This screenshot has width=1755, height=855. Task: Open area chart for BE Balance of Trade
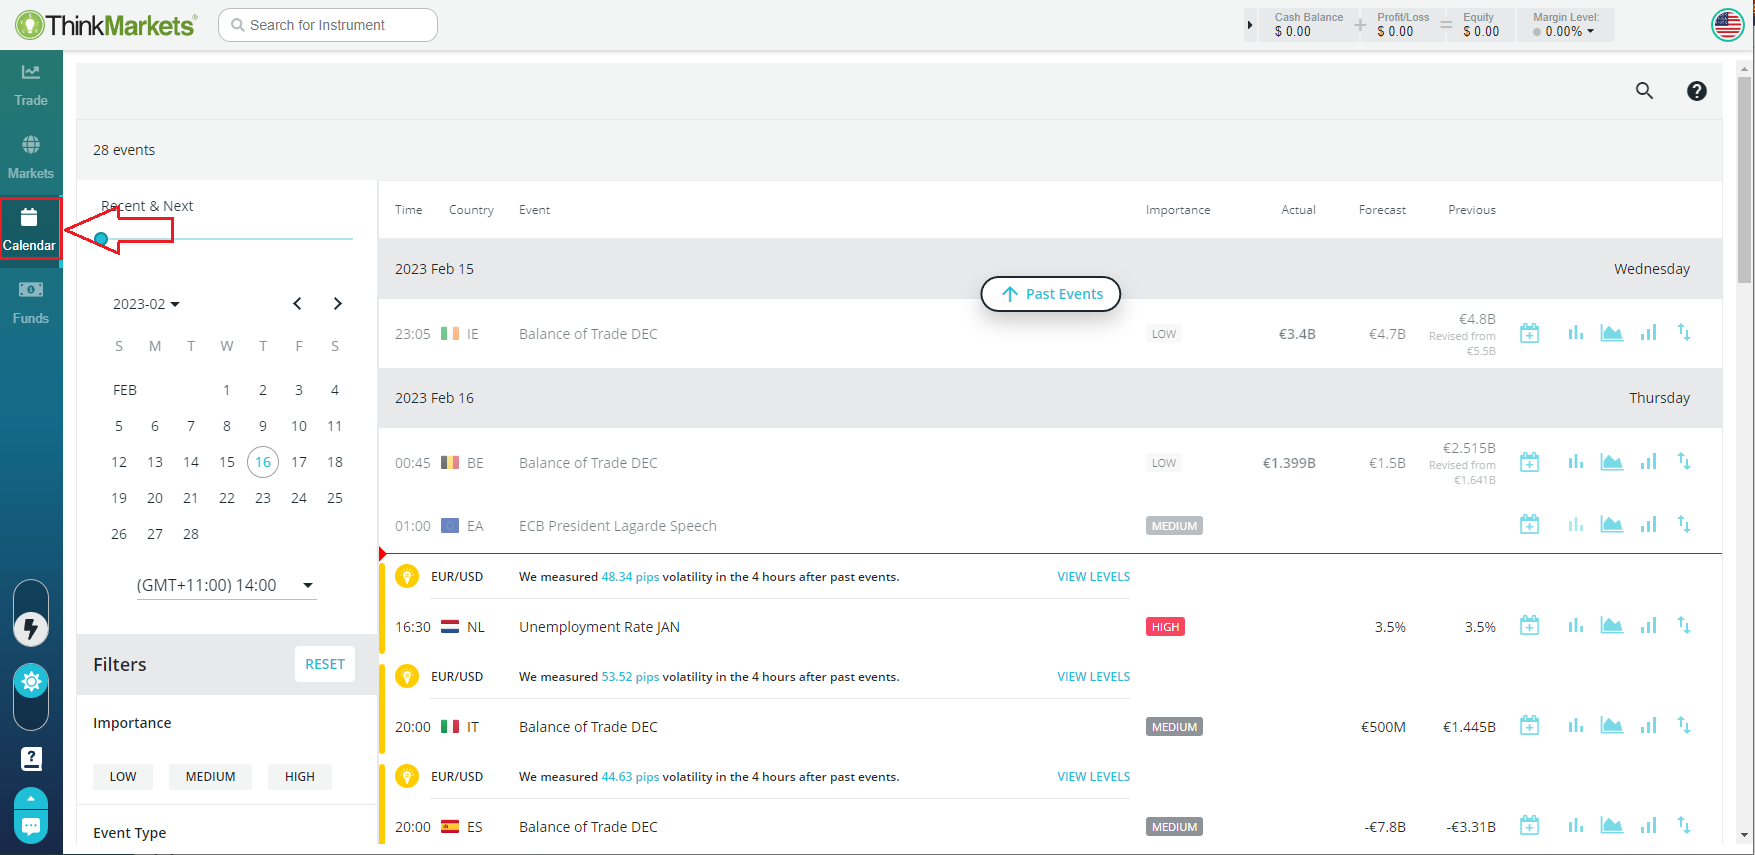point(1612,462)
